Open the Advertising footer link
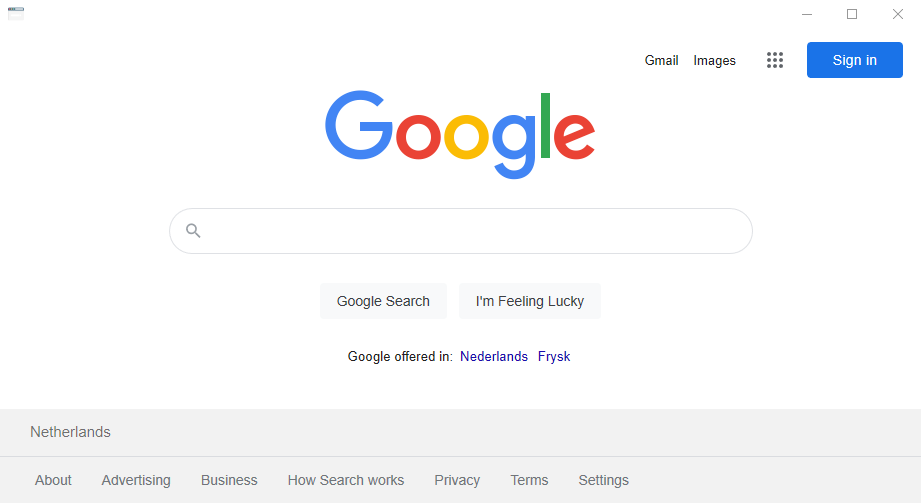This screenshot has width=921, height=503. click(136, 480)
